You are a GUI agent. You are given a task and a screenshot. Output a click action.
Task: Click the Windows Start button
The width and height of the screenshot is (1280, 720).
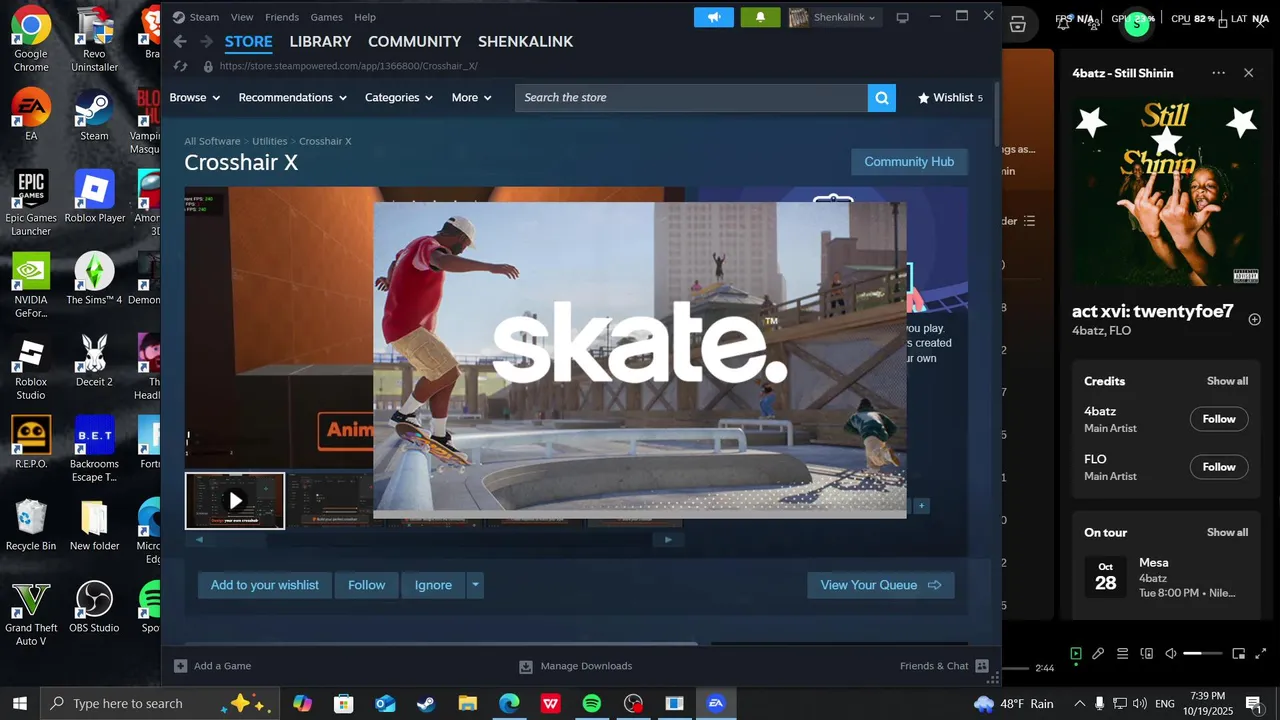click(x=20, y=704)
